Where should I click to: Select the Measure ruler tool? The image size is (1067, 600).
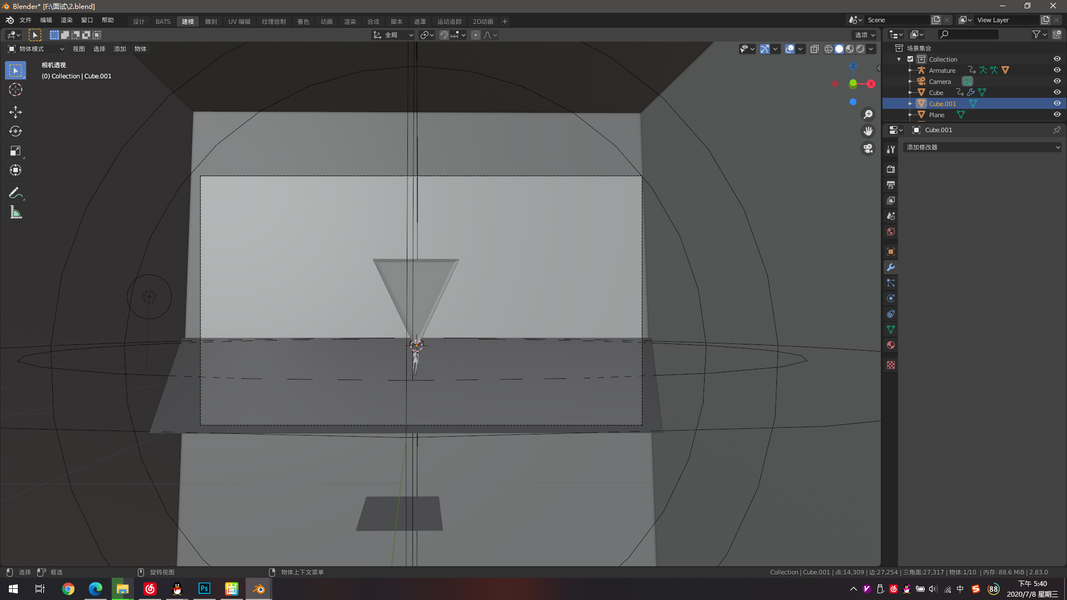16,213
